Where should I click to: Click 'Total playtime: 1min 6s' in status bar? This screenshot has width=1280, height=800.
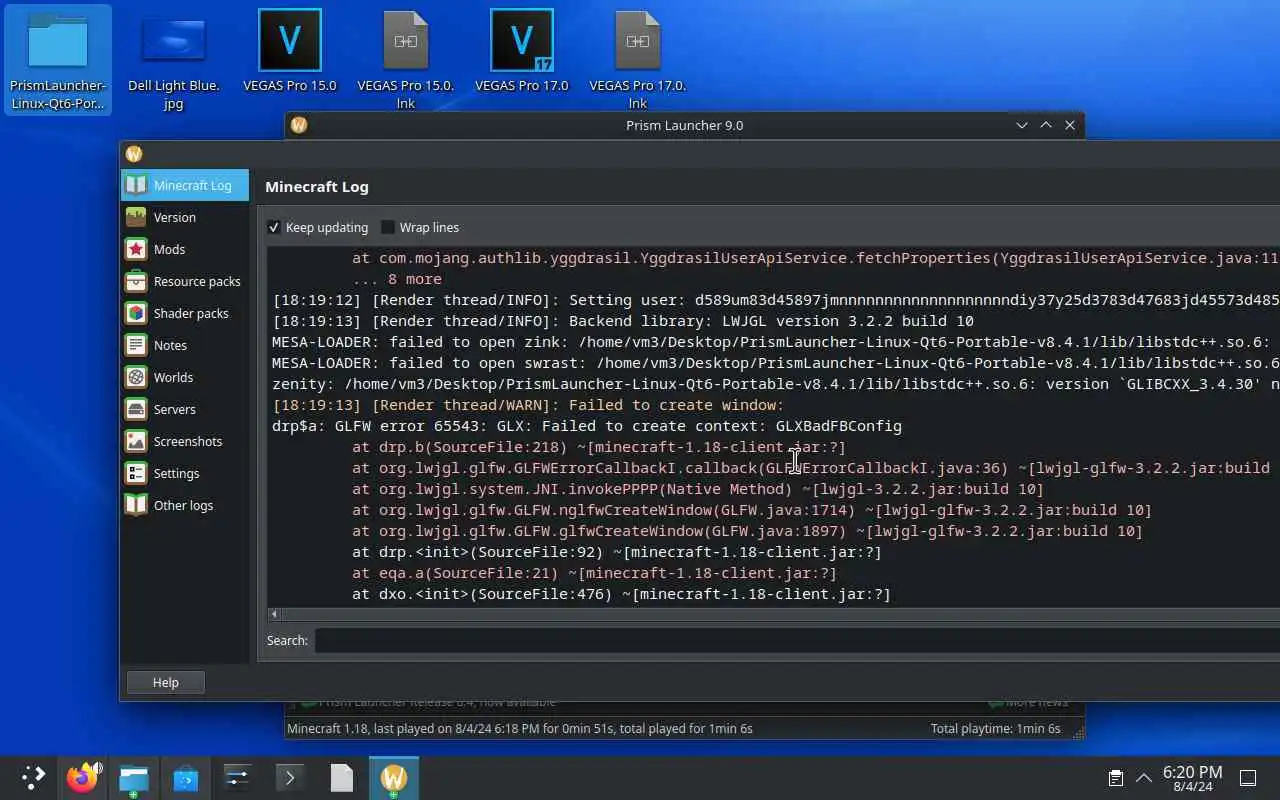coord(995,728)
